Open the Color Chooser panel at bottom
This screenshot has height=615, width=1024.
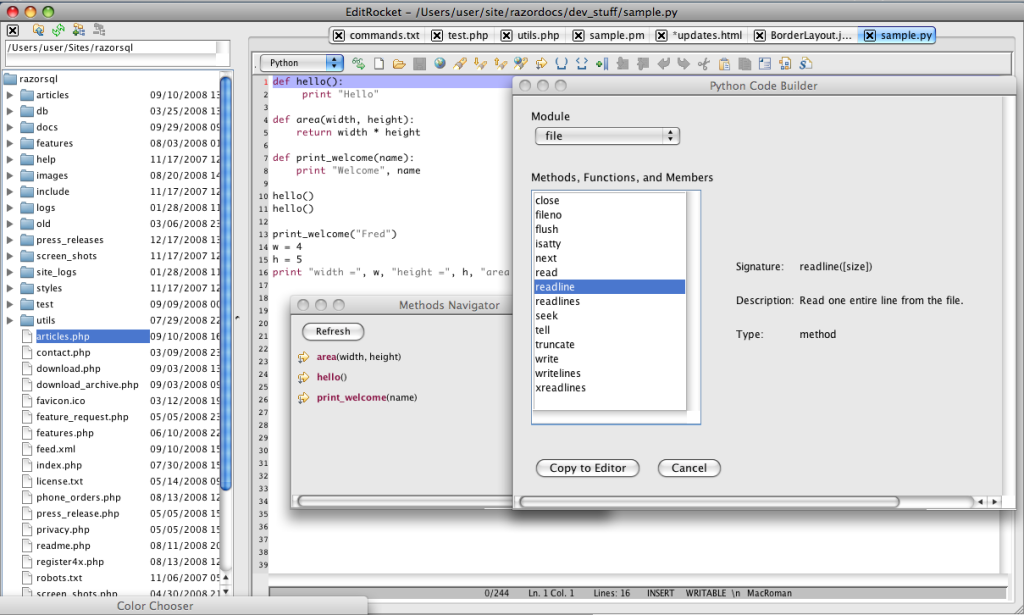coord(155,606)
